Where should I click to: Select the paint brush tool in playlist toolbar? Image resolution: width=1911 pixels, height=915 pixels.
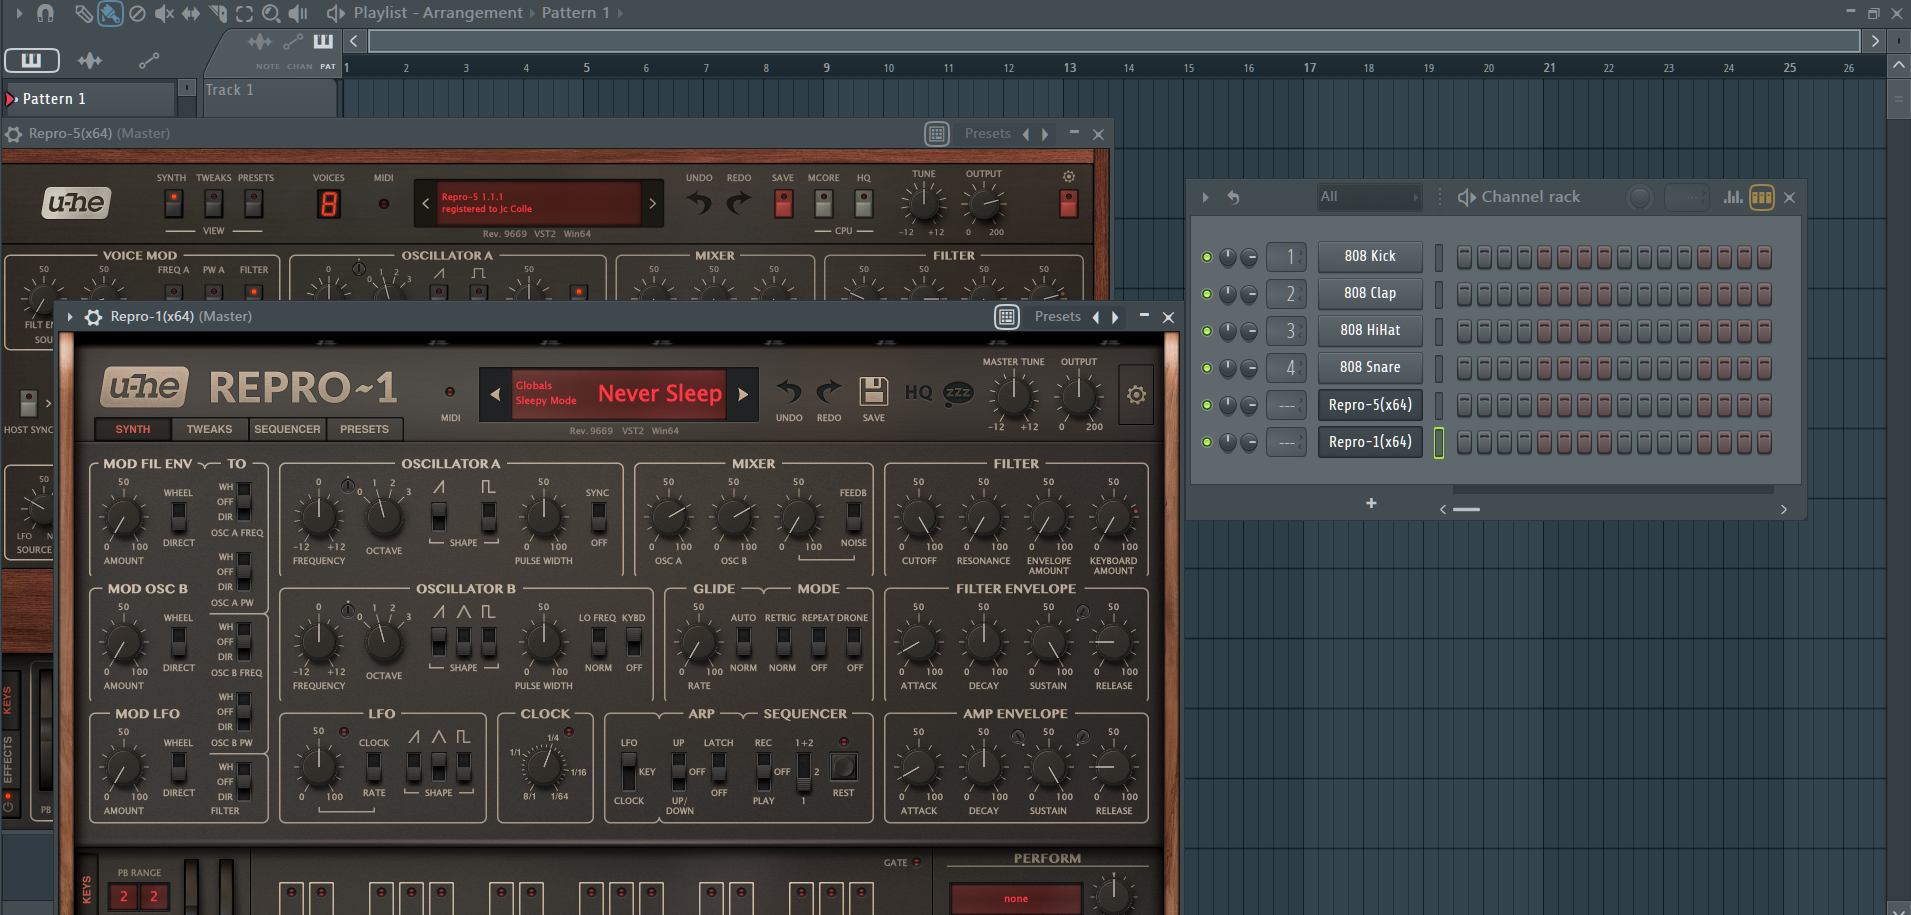coord(110,13)
